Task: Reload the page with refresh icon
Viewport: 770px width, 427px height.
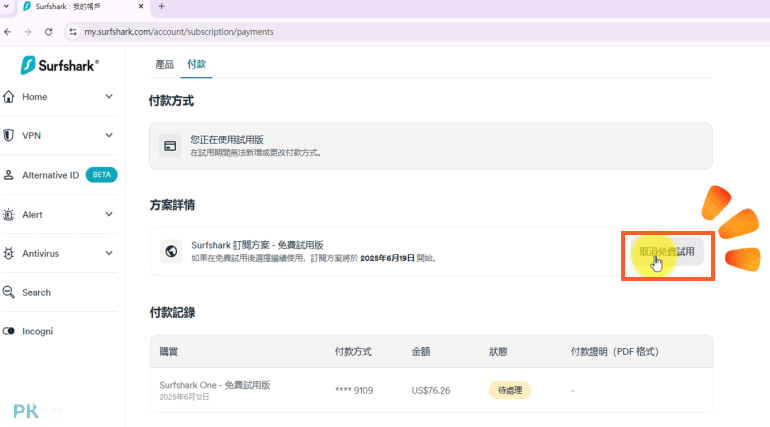Action: click(48, 32)
